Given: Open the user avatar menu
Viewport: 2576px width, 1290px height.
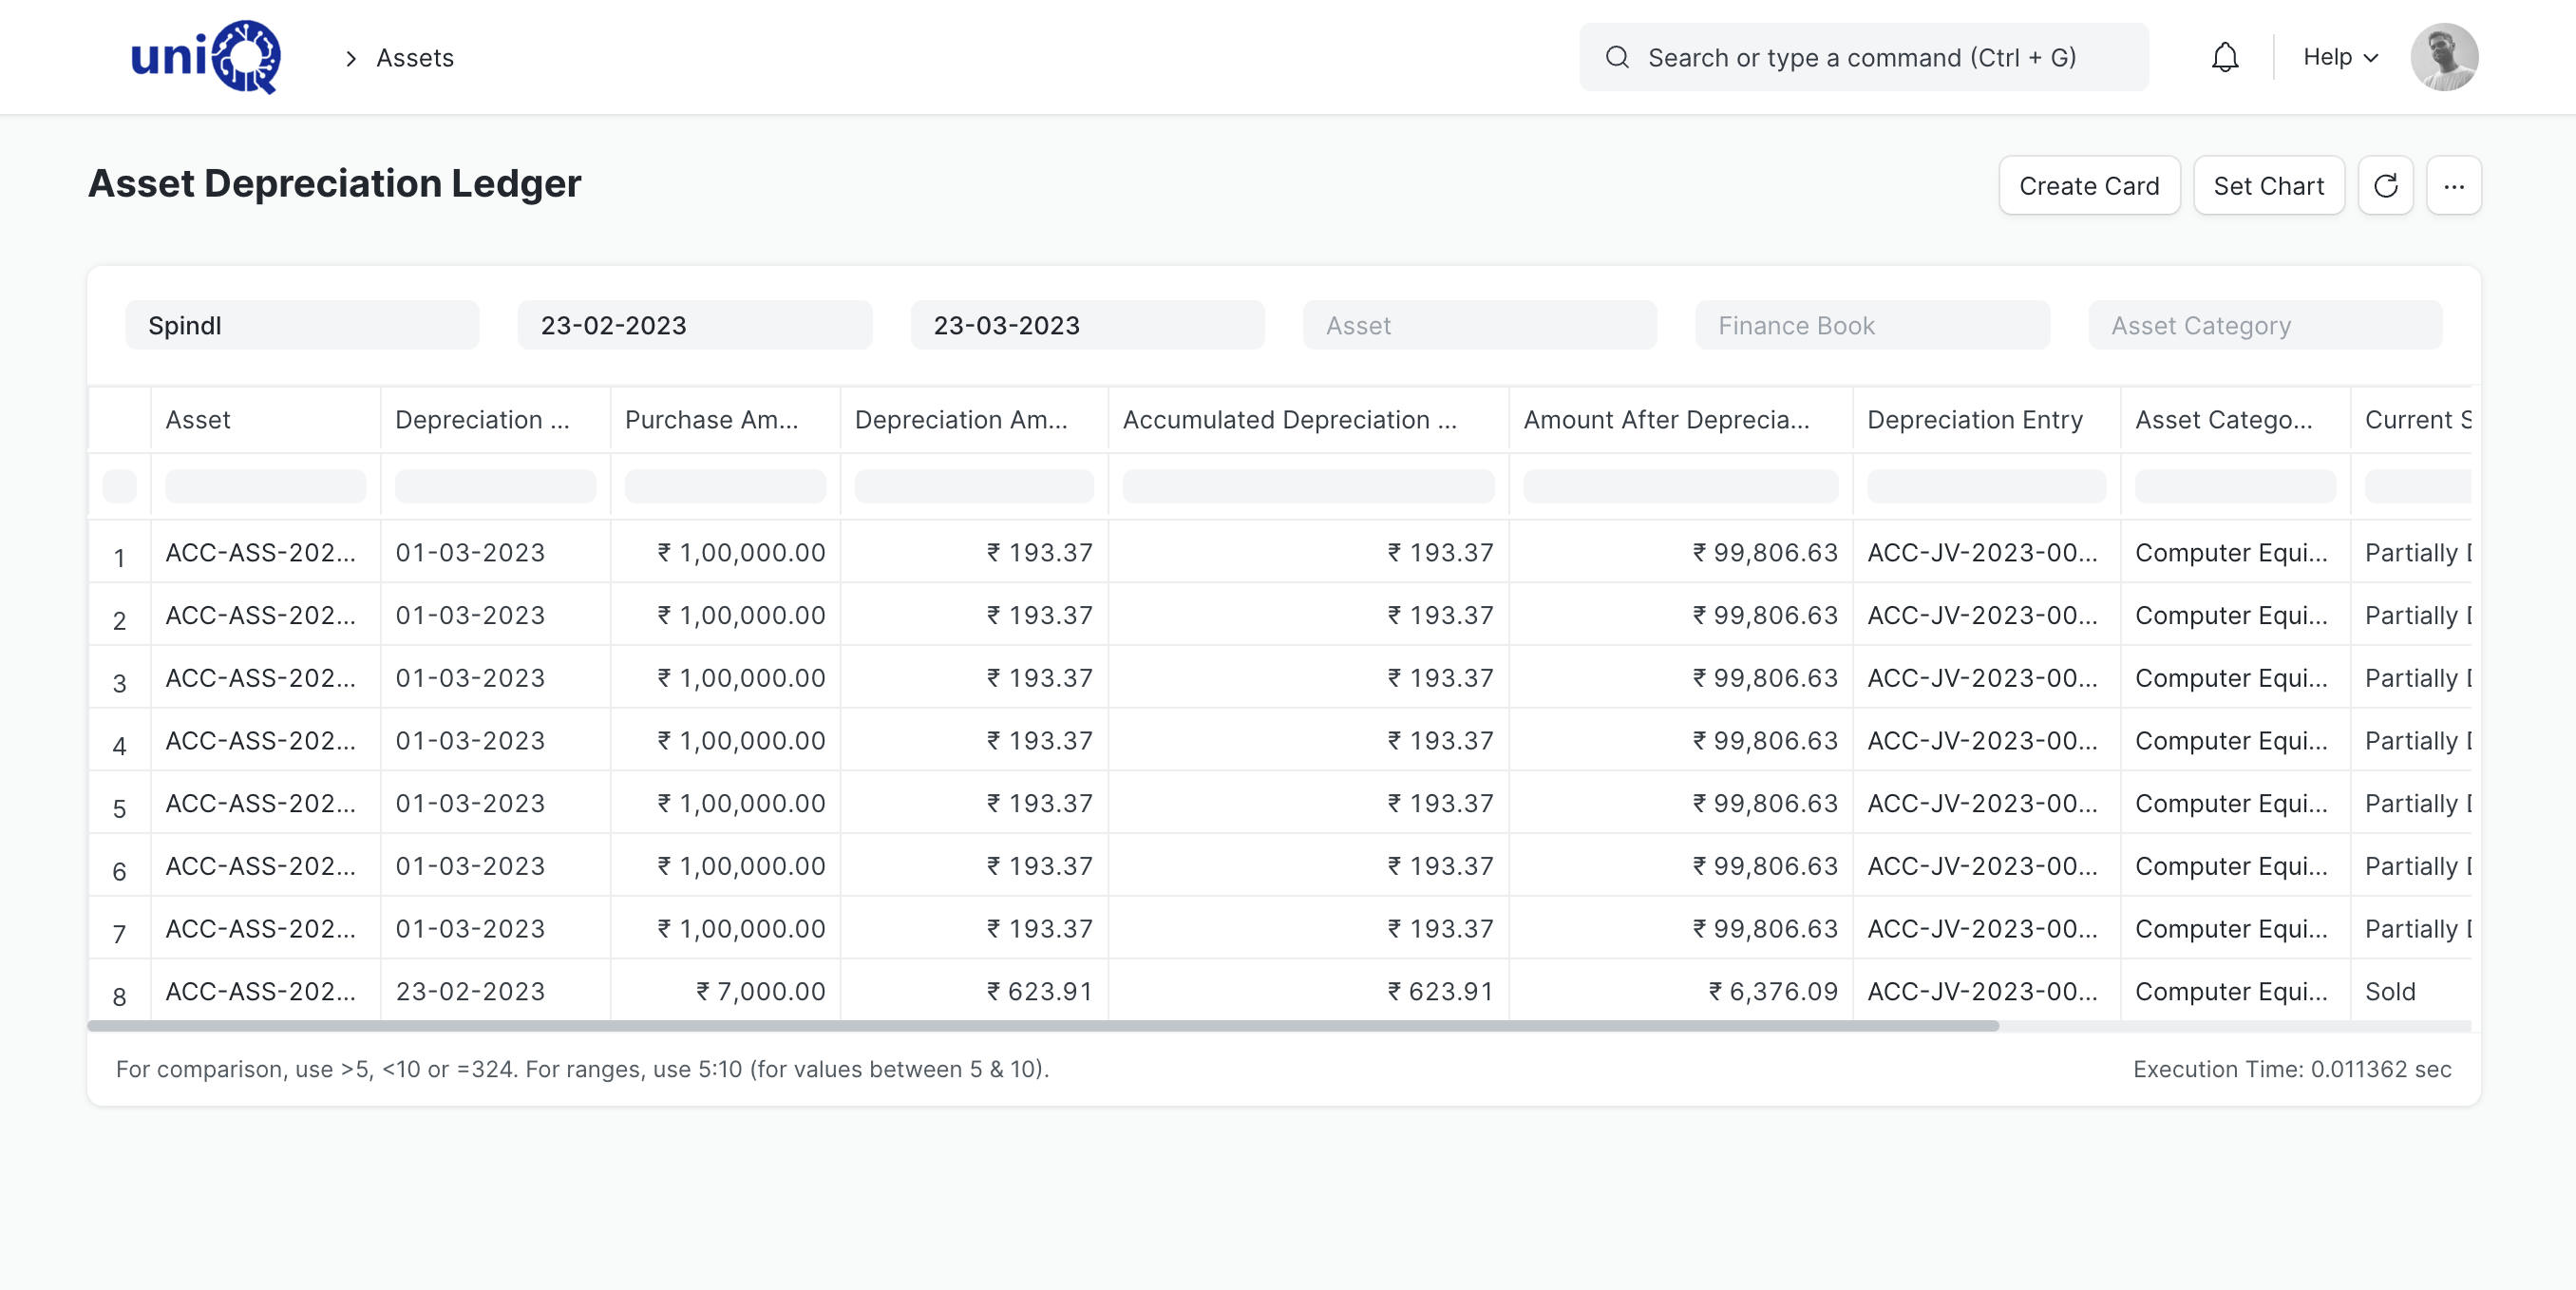Looking at the screenshot, I should pos(2443,57).
